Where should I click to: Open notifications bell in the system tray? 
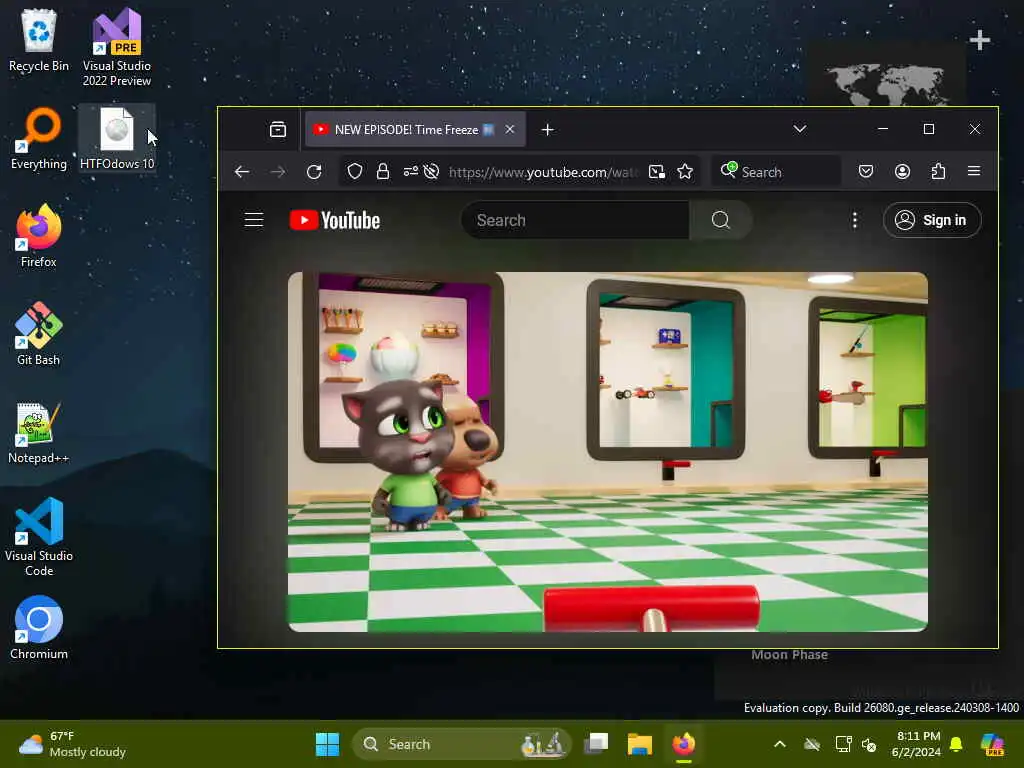pos(956,744)
